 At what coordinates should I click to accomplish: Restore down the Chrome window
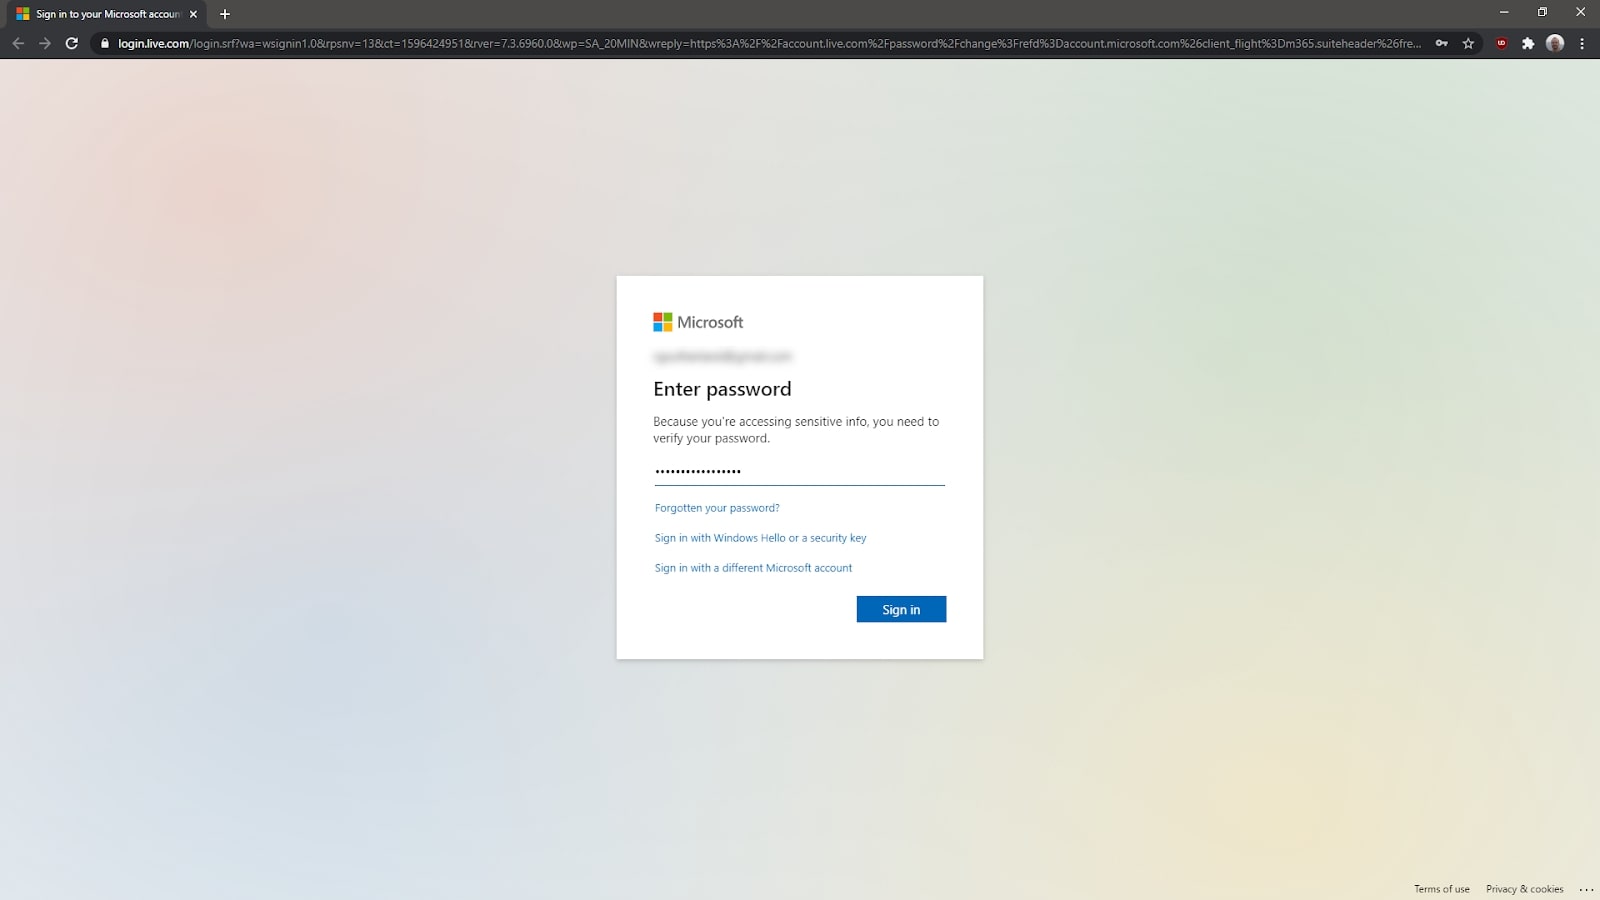coord(1542,13)
